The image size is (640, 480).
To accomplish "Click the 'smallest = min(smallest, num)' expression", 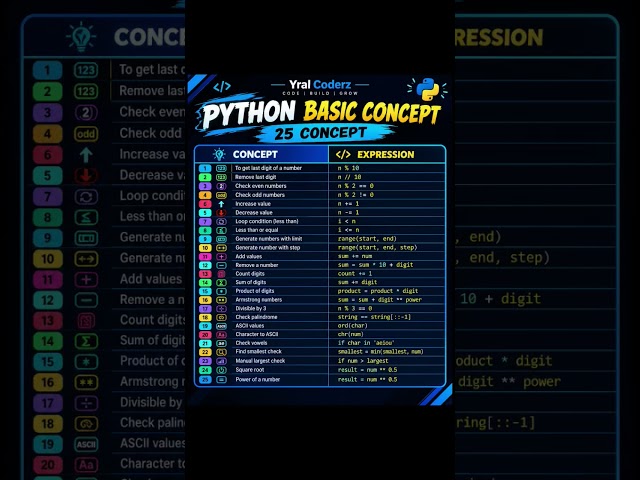I will pyautogui.click(x=380, y=352).
